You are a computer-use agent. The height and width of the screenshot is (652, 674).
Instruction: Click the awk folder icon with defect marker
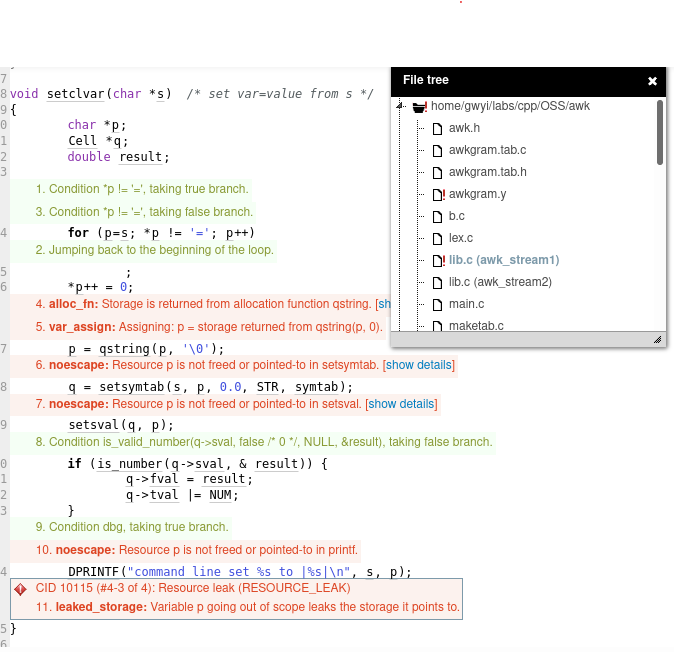coord(420,107)
